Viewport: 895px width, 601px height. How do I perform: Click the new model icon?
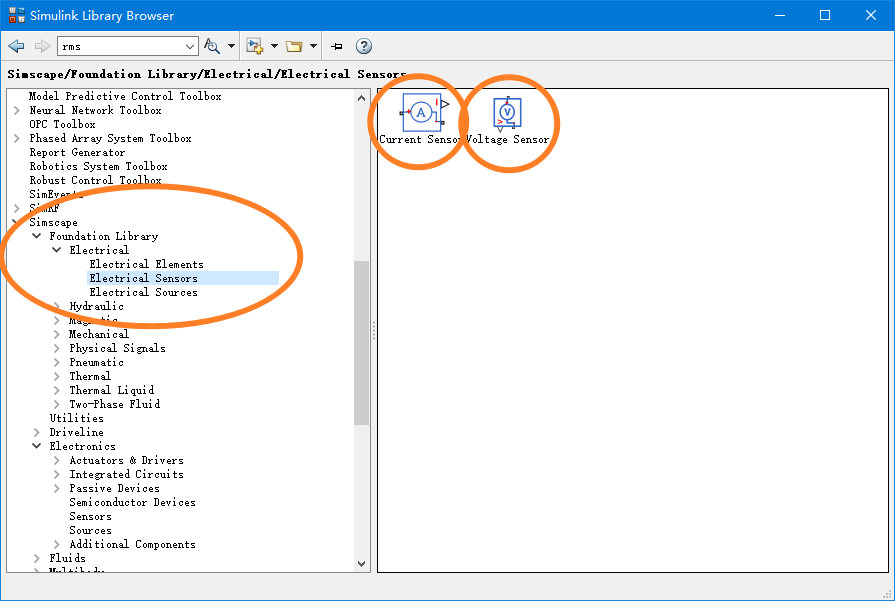[x=255, y=46]
